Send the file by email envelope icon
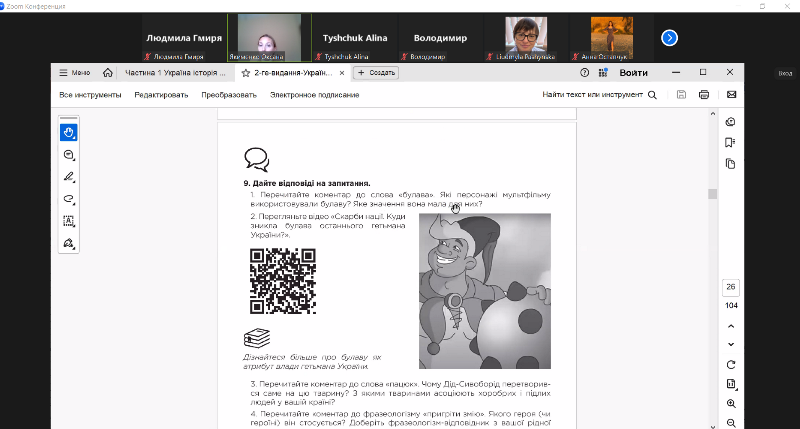800x429 pixels. point(731,95)
